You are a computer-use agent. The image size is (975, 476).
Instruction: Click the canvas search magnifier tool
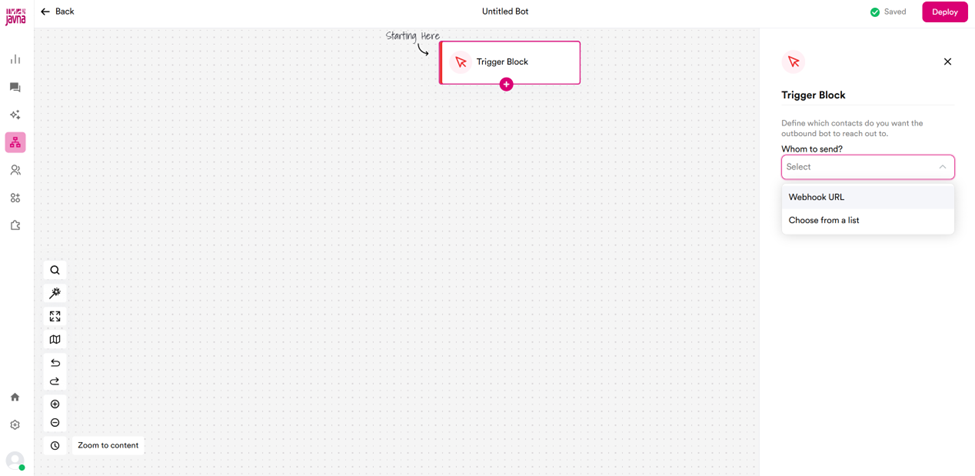pyautogui.click(x=55, y=270)
